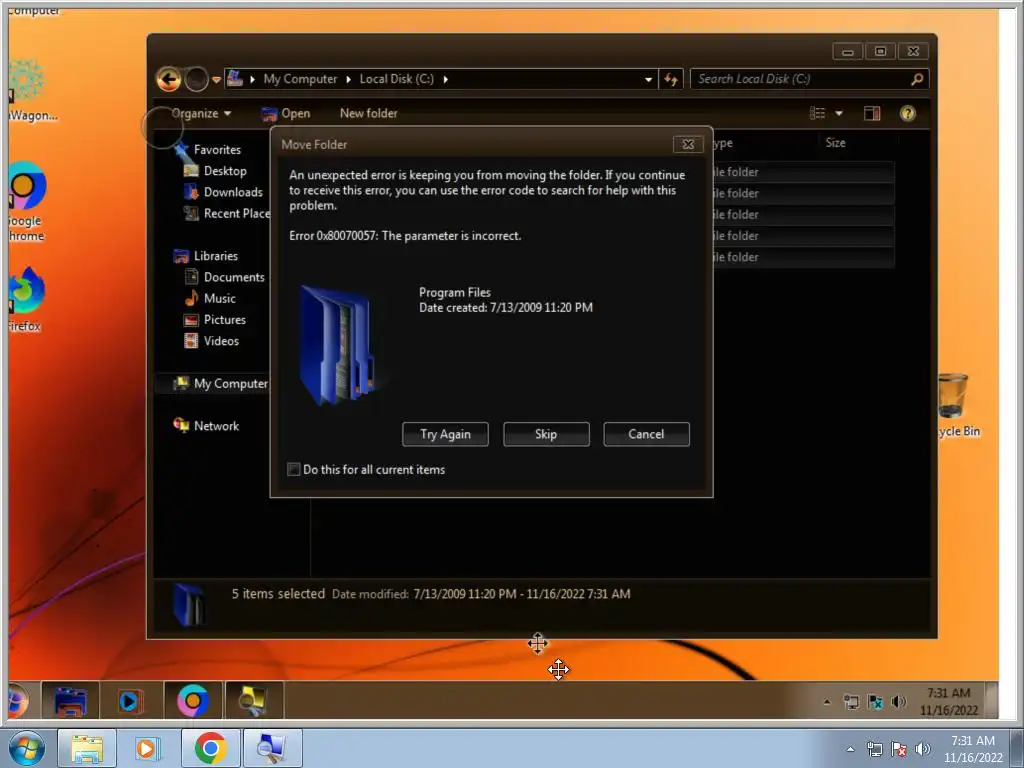Check 'Do this for all current items'
The image size is (1024, 768).
(x=294, y=470)
